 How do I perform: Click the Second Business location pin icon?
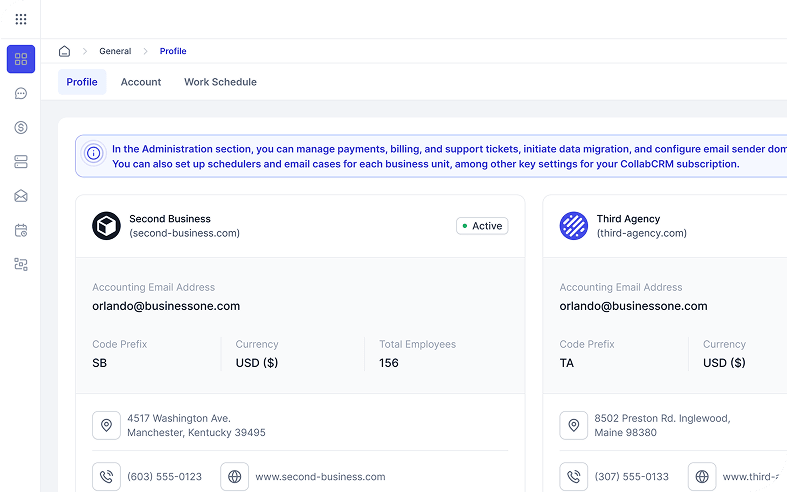coord(106,425)
